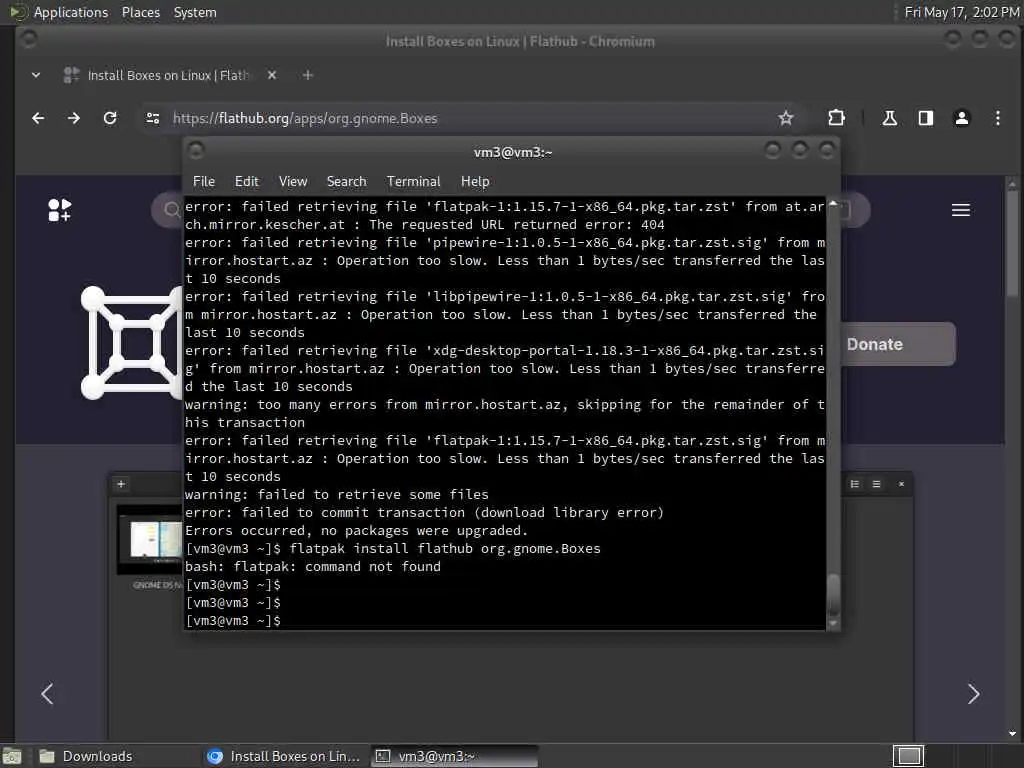Screen dimensions: 1024x768
Task: Go back in Chromium
Action: pyautogui.click(x=38, y=118)
